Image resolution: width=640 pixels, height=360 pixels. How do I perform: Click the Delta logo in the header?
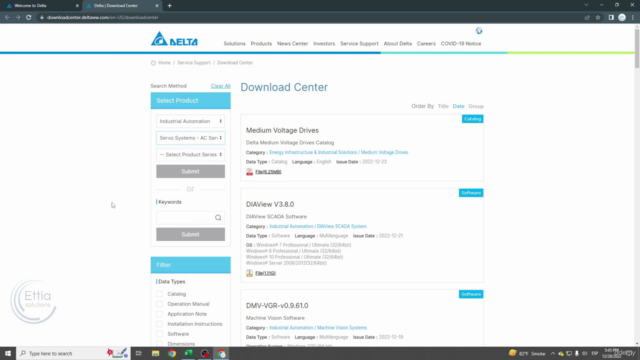174,39
